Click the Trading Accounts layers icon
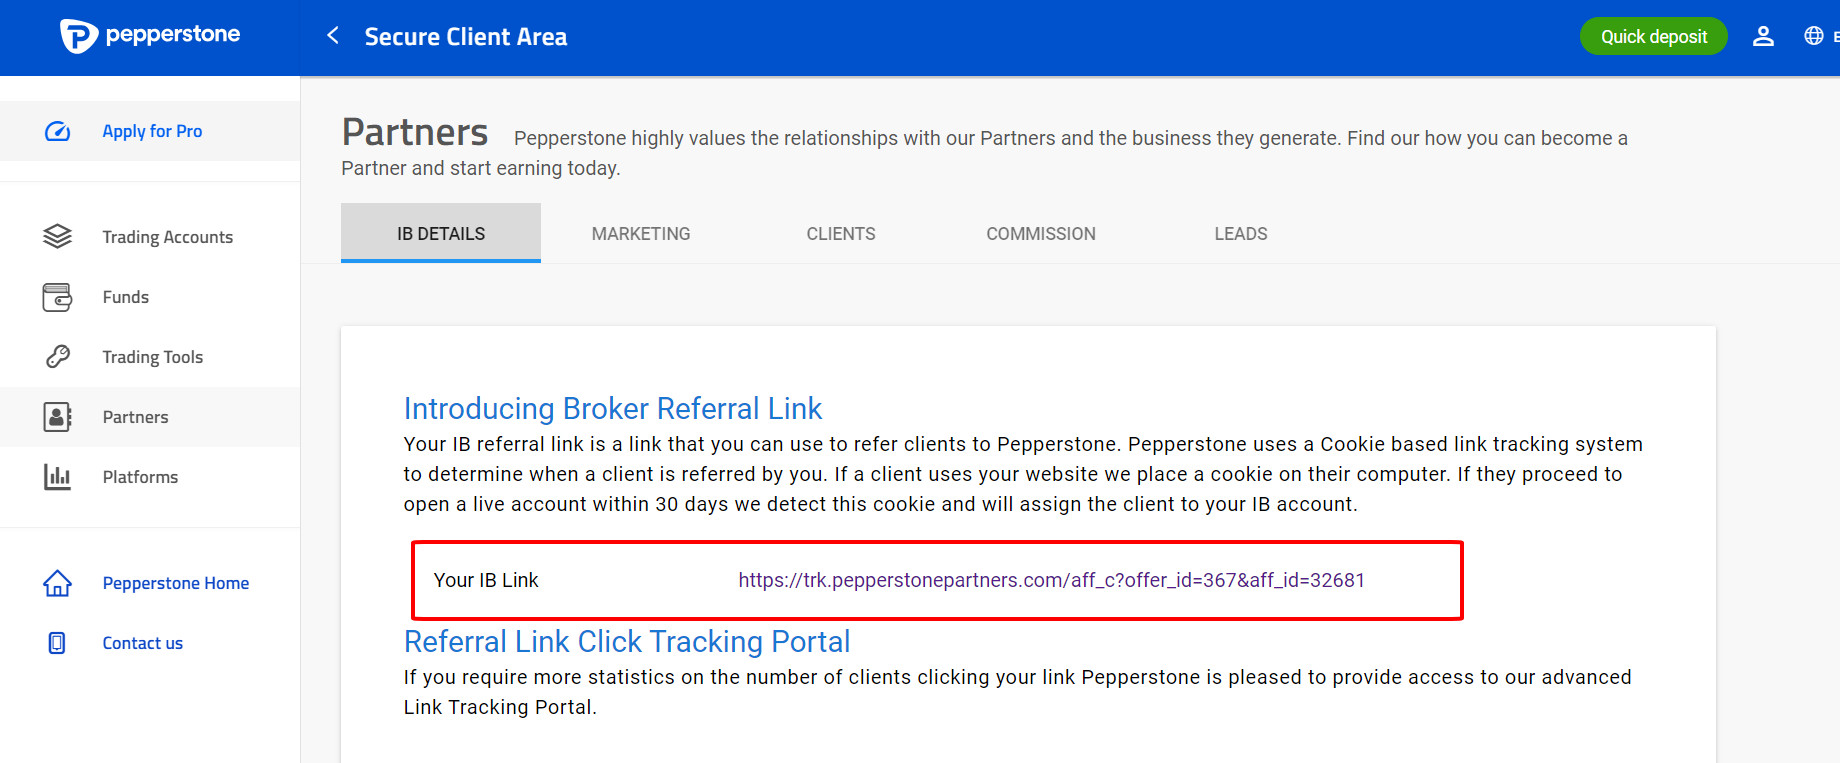This screenshot has height=763, width=1840. [x=58, y=237]
